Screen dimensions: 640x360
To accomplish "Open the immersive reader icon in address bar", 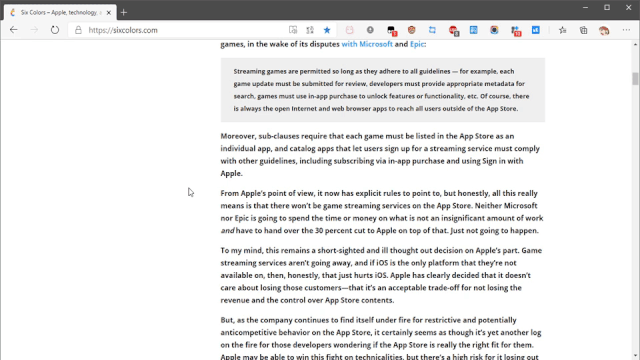I will click(293, 30).
